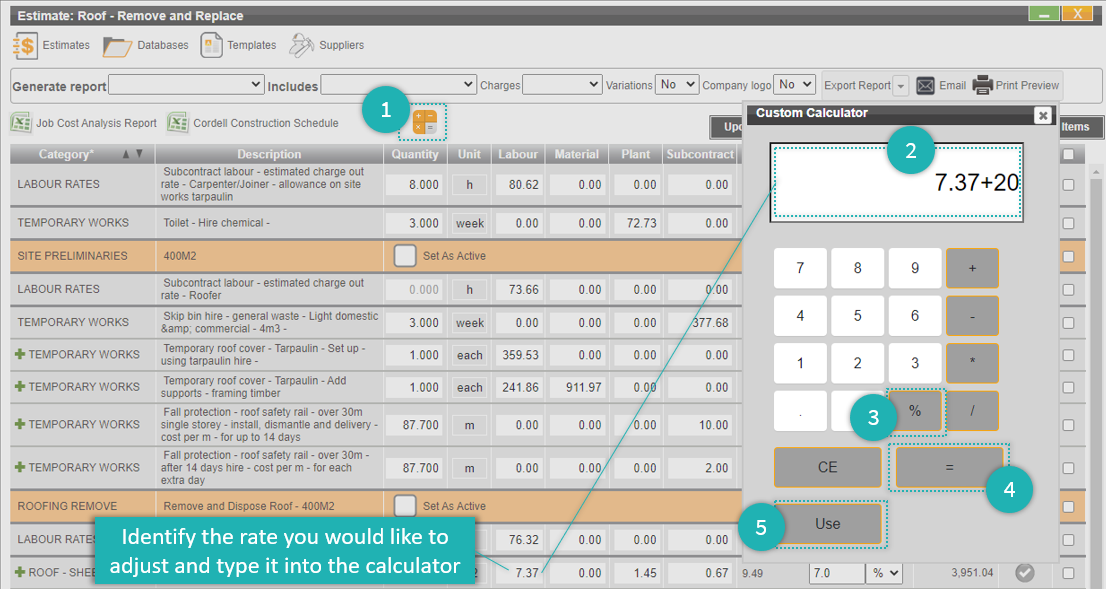Viewport: 1106px width, 589px height.
Task: Click the Material column header
Action: (x=576, y=154)
